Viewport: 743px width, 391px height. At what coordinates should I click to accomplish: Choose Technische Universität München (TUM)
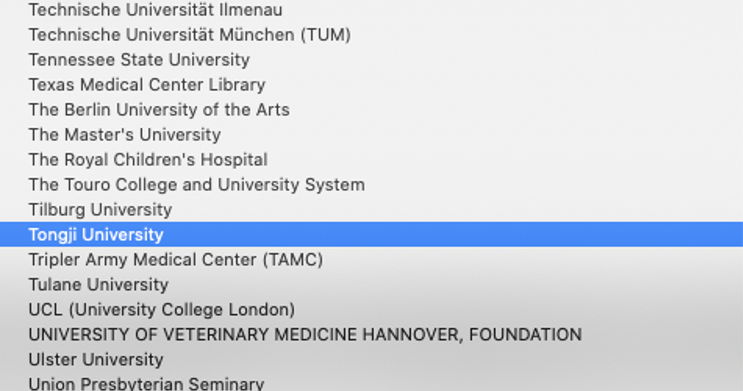[x=372, y=35]
